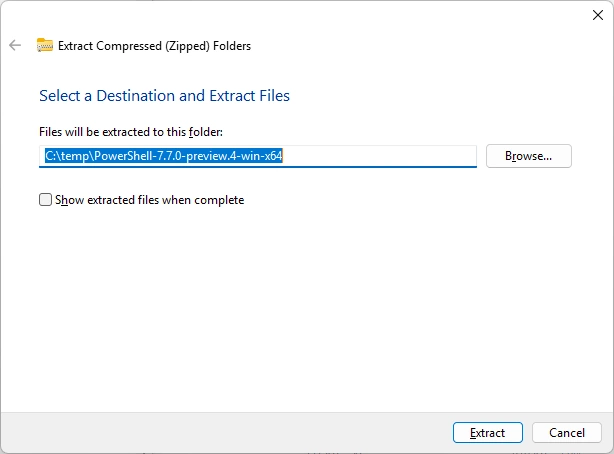Enable Show extracted files when complete checkbox
This screenshot has height=454, width=614.
[45, 200]
